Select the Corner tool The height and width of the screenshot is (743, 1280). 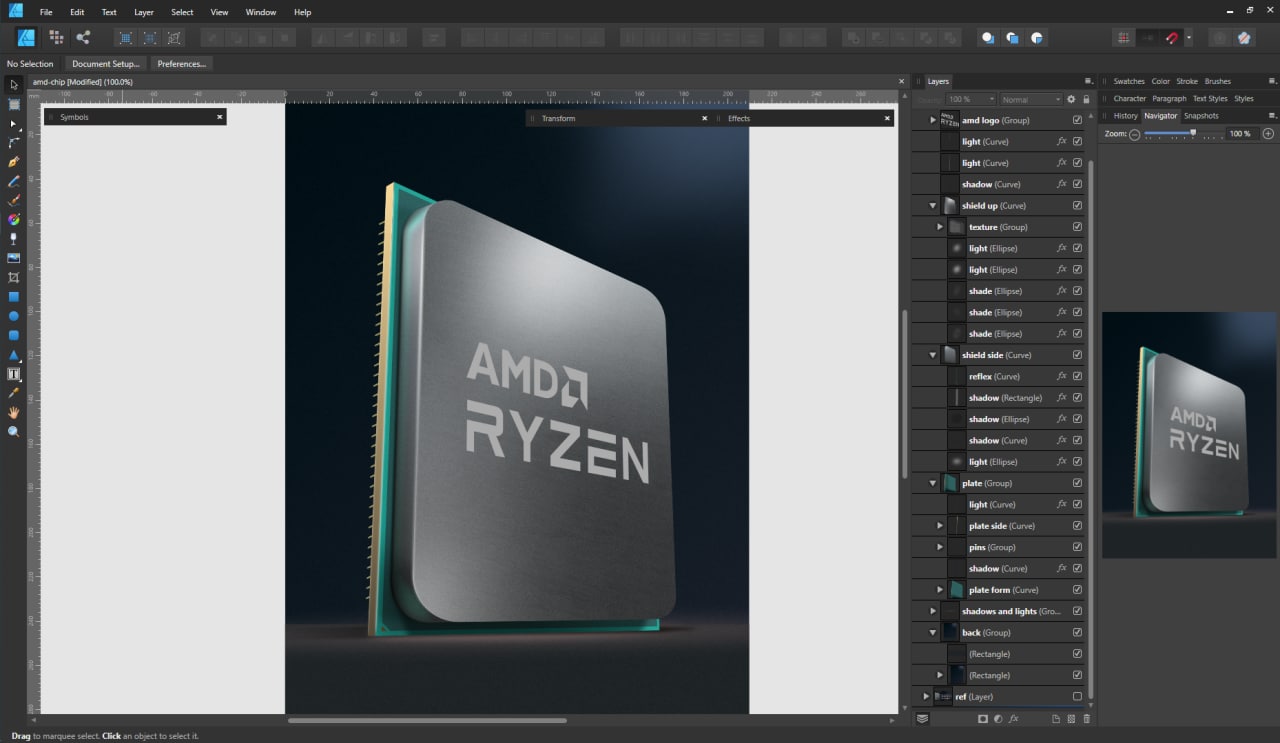(x=14, y=143)
